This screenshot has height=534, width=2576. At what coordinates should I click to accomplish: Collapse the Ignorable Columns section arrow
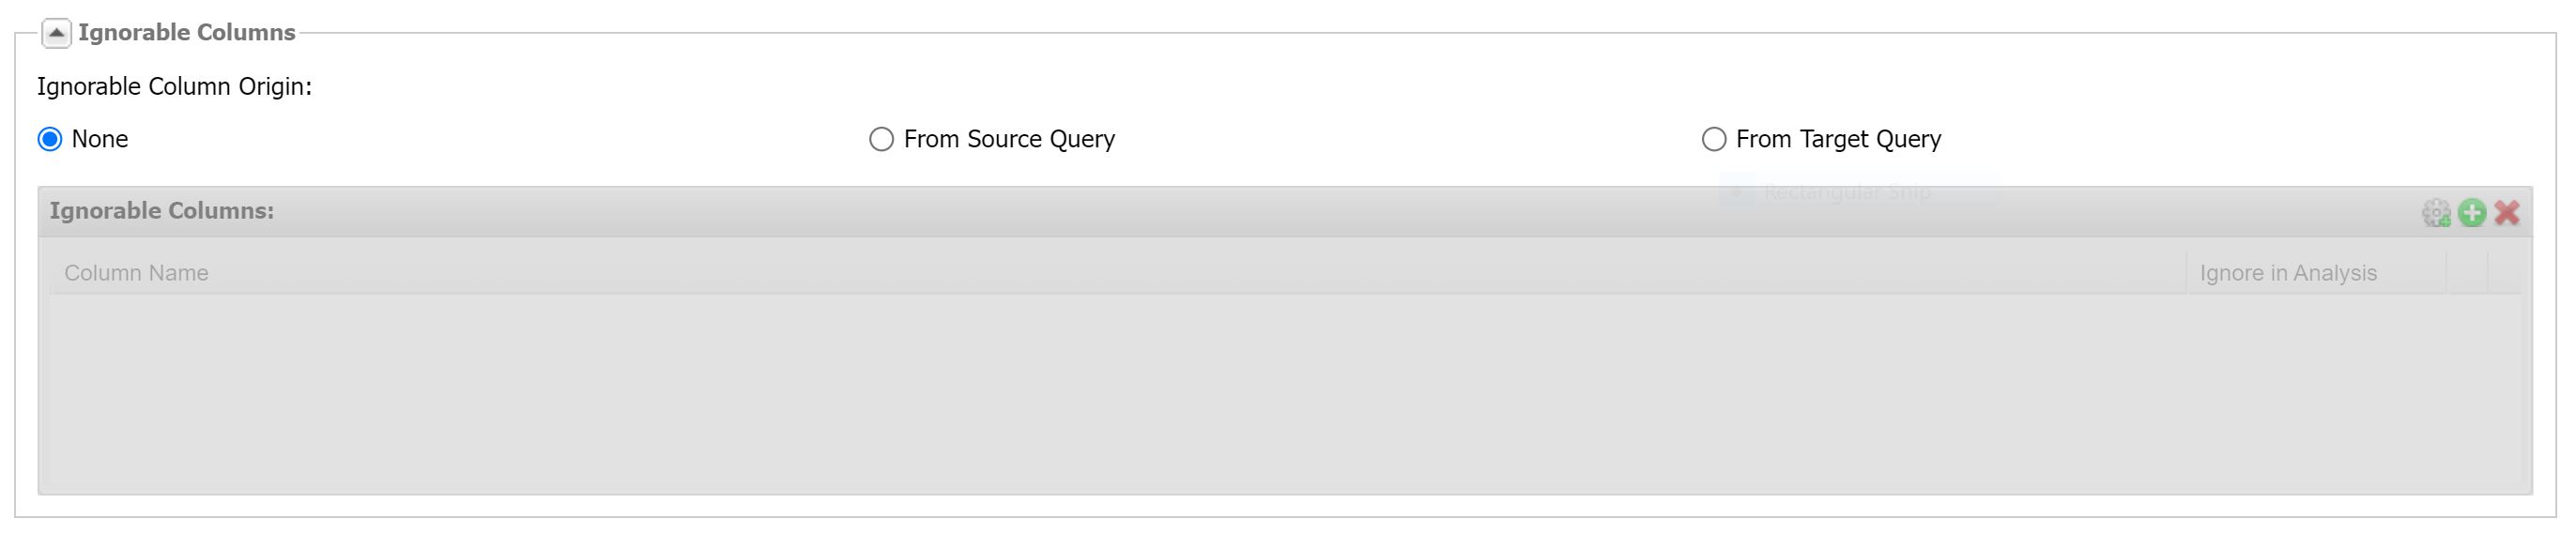pyautogui.click(x=56, y=33)
